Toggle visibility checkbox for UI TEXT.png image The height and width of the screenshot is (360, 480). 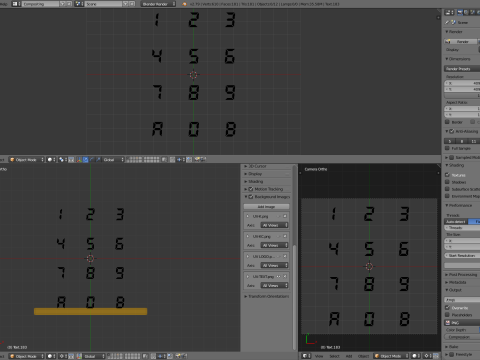(x=285, y=276)
